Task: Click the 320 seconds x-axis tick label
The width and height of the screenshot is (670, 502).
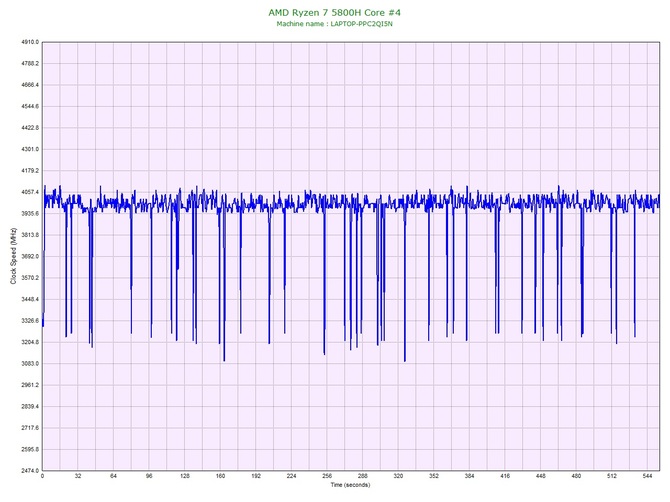Action: (398, 476)
